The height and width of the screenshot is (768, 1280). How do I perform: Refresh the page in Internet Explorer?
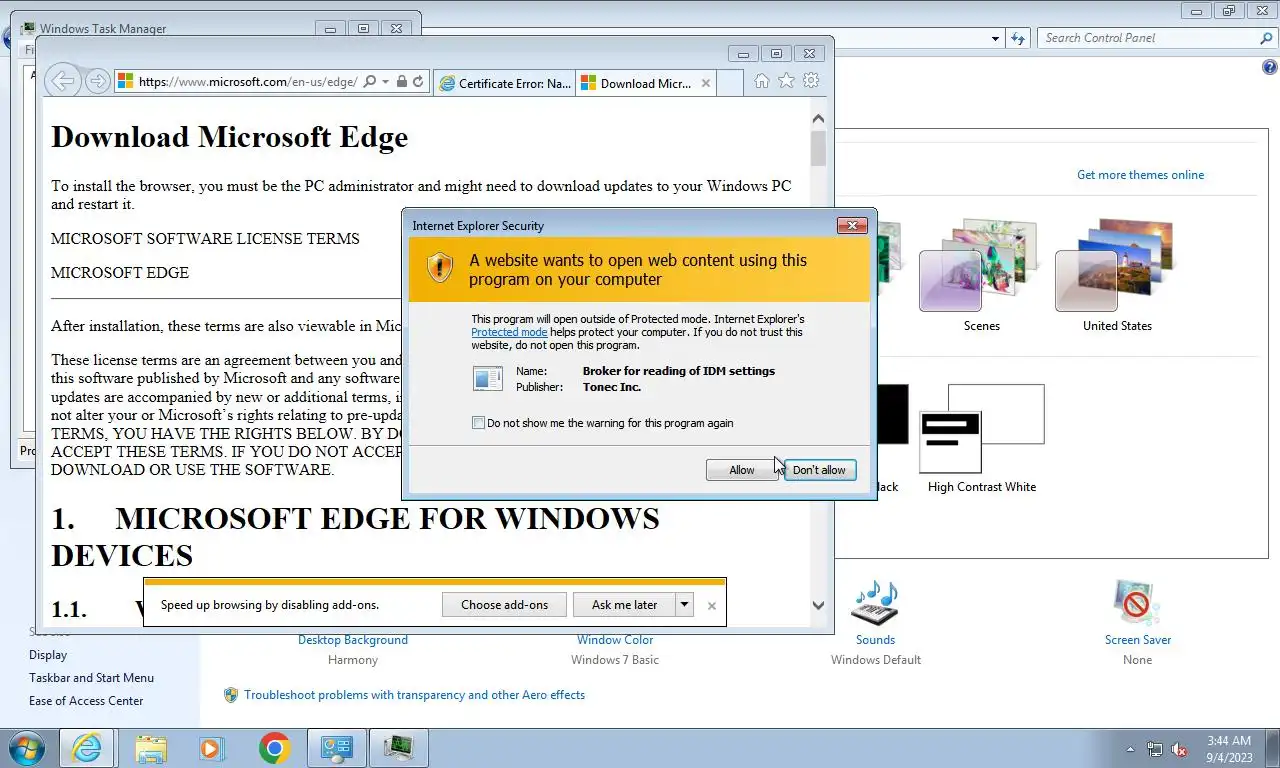click(x=418, y=82)
